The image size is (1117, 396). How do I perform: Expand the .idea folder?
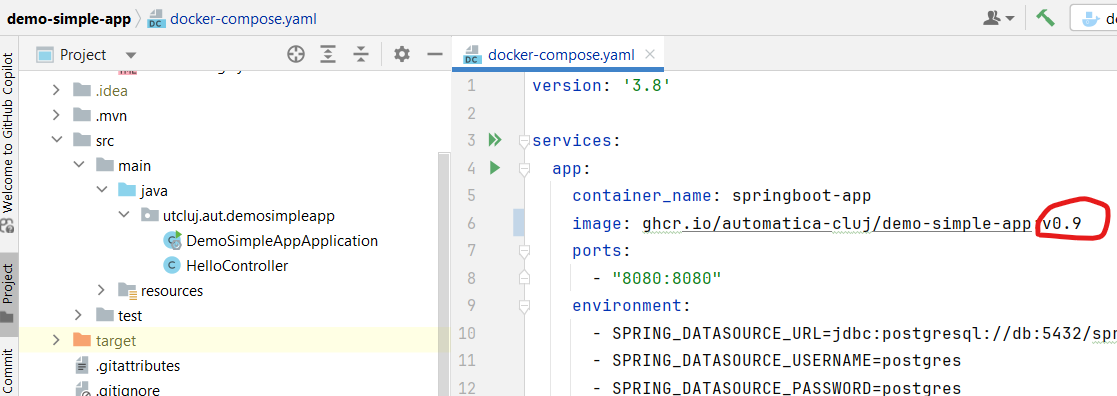pyautogui.click(x=56, y=90)
